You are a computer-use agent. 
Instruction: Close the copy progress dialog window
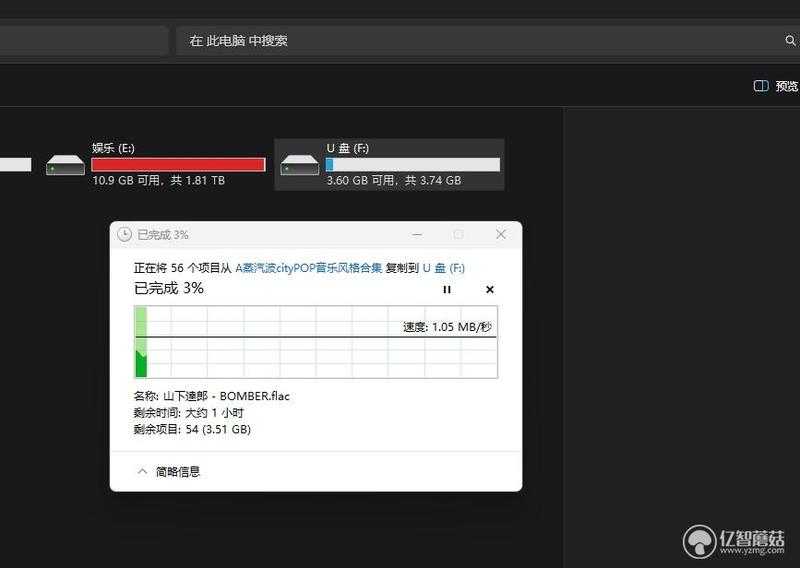[x=501, y=234]
